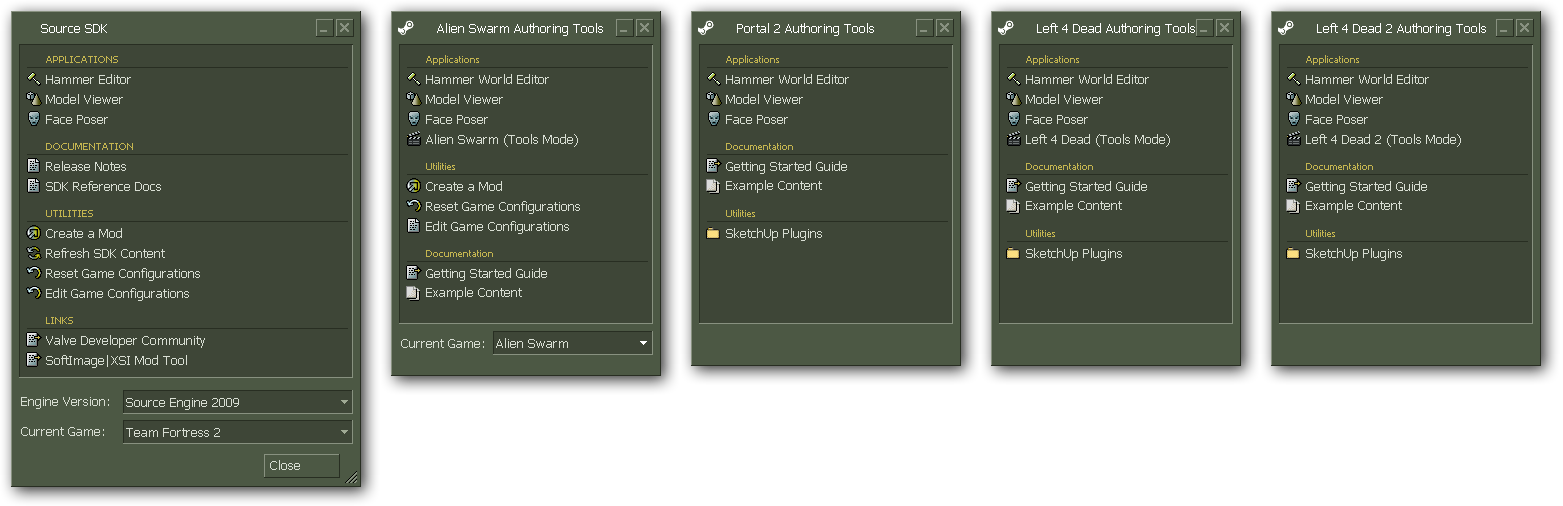1563x506 pixels.
Task: Click Face Poser icon in Portal 2 tools
Action: point(713,119)
